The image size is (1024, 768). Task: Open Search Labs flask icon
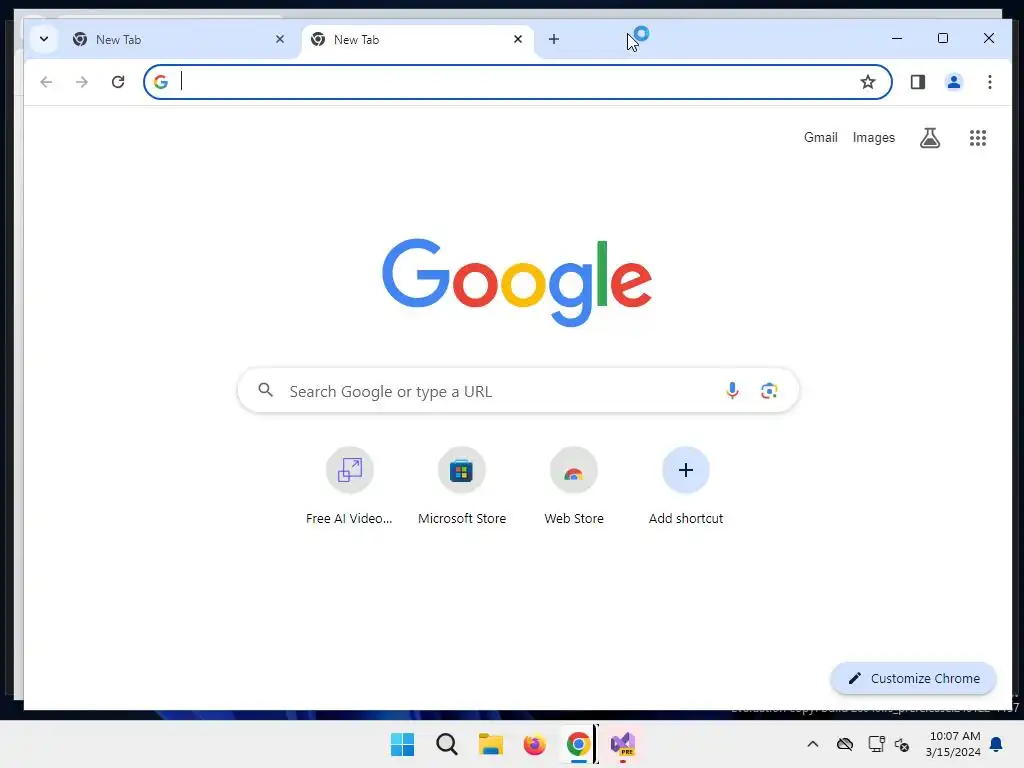click(930, 138)
